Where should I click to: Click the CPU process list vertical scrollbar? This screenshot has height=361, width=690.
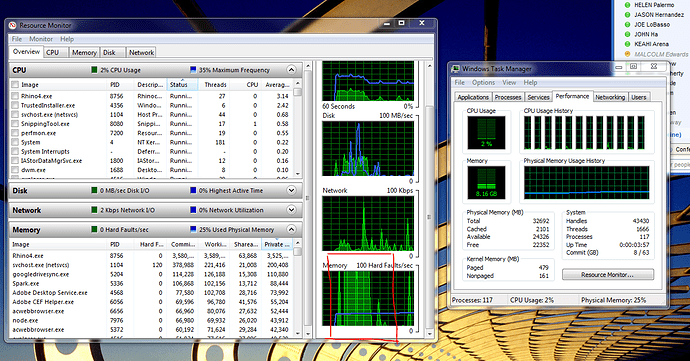[297, 128]
